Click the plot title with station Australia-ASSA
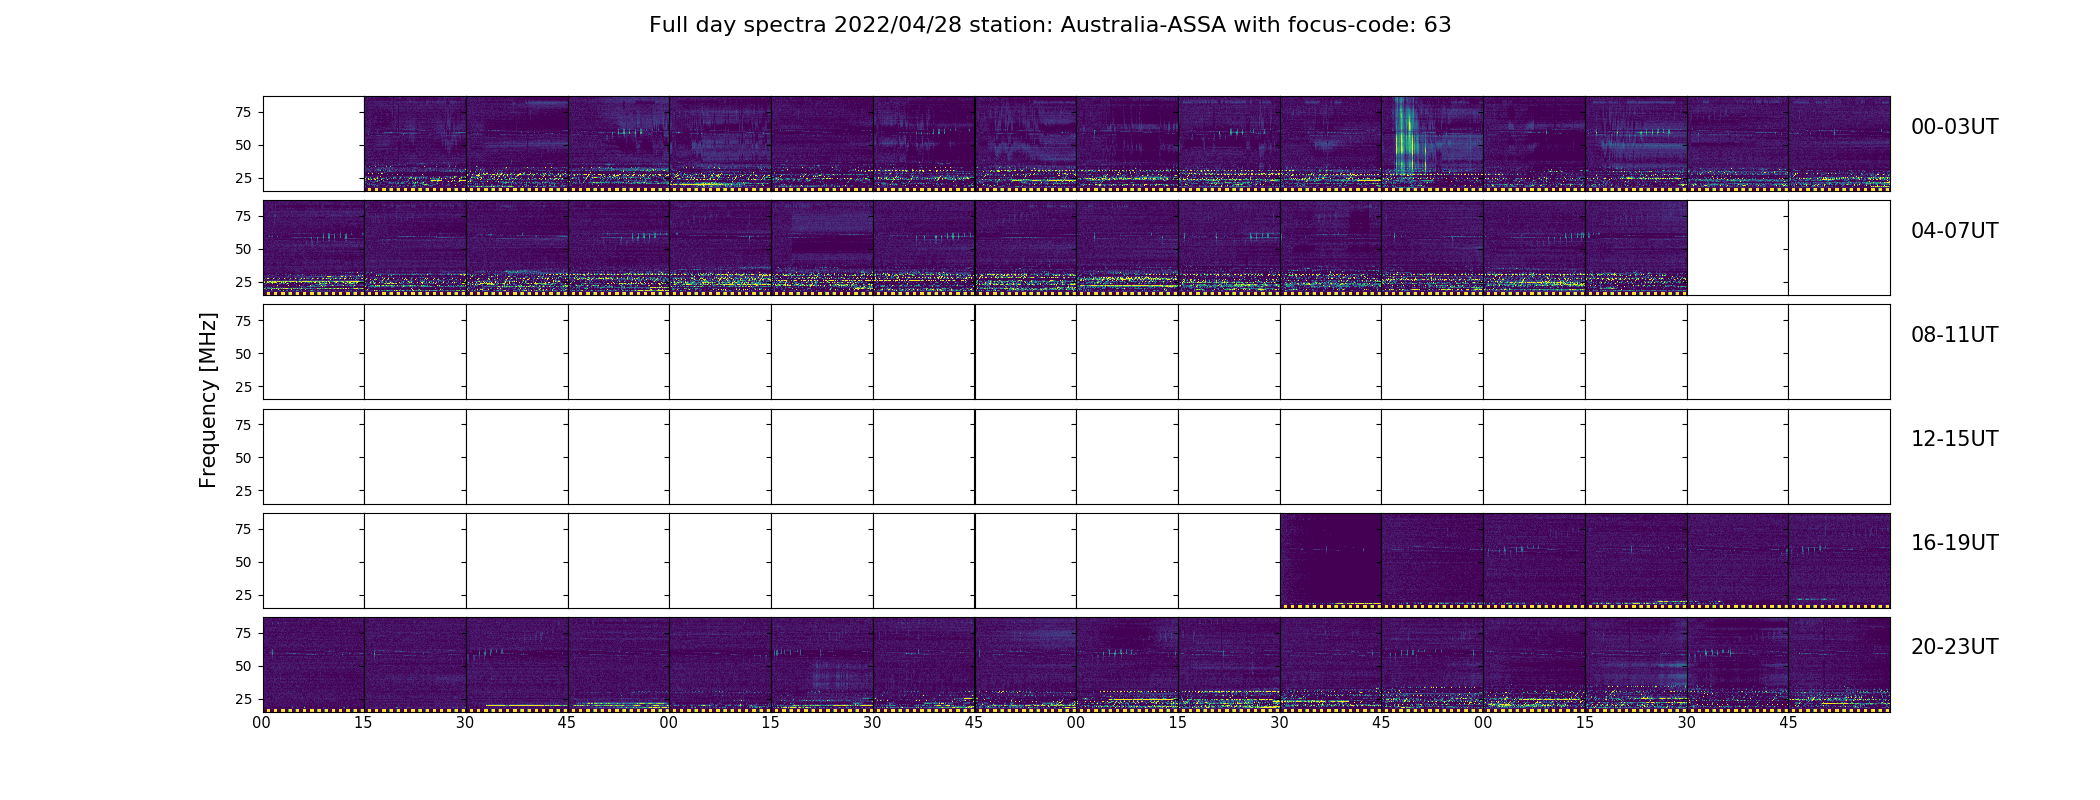 point(1050,25)
